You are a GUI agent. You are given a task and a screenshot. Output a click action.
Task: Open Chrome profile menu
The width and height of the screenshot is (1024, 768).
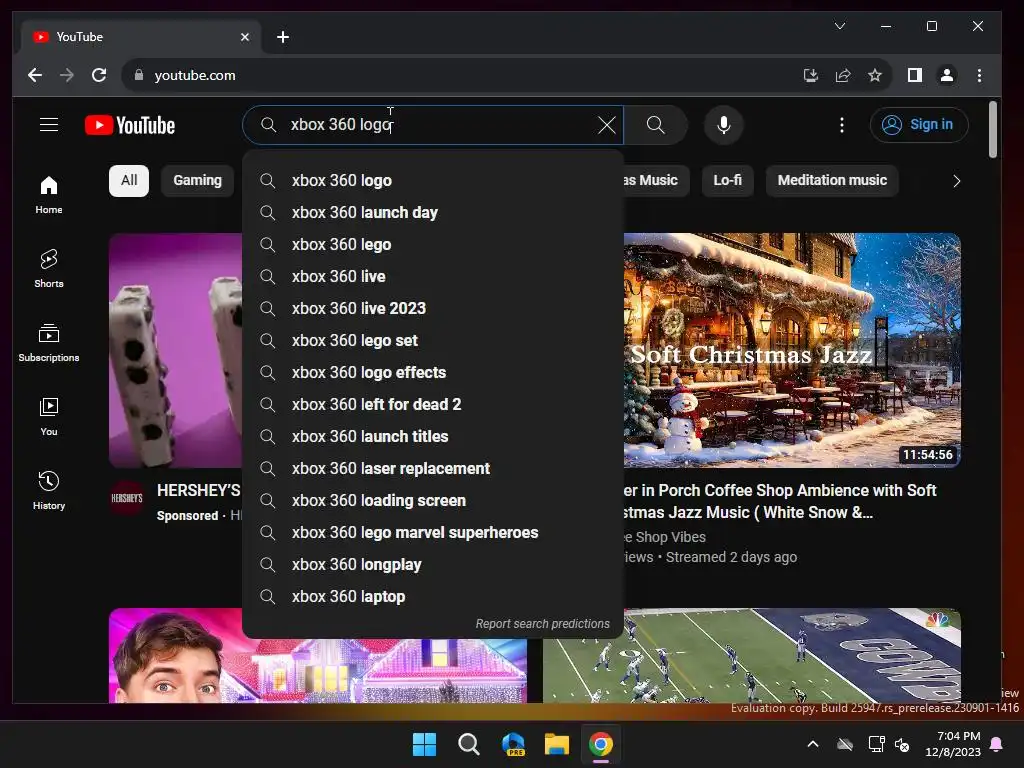946,75
